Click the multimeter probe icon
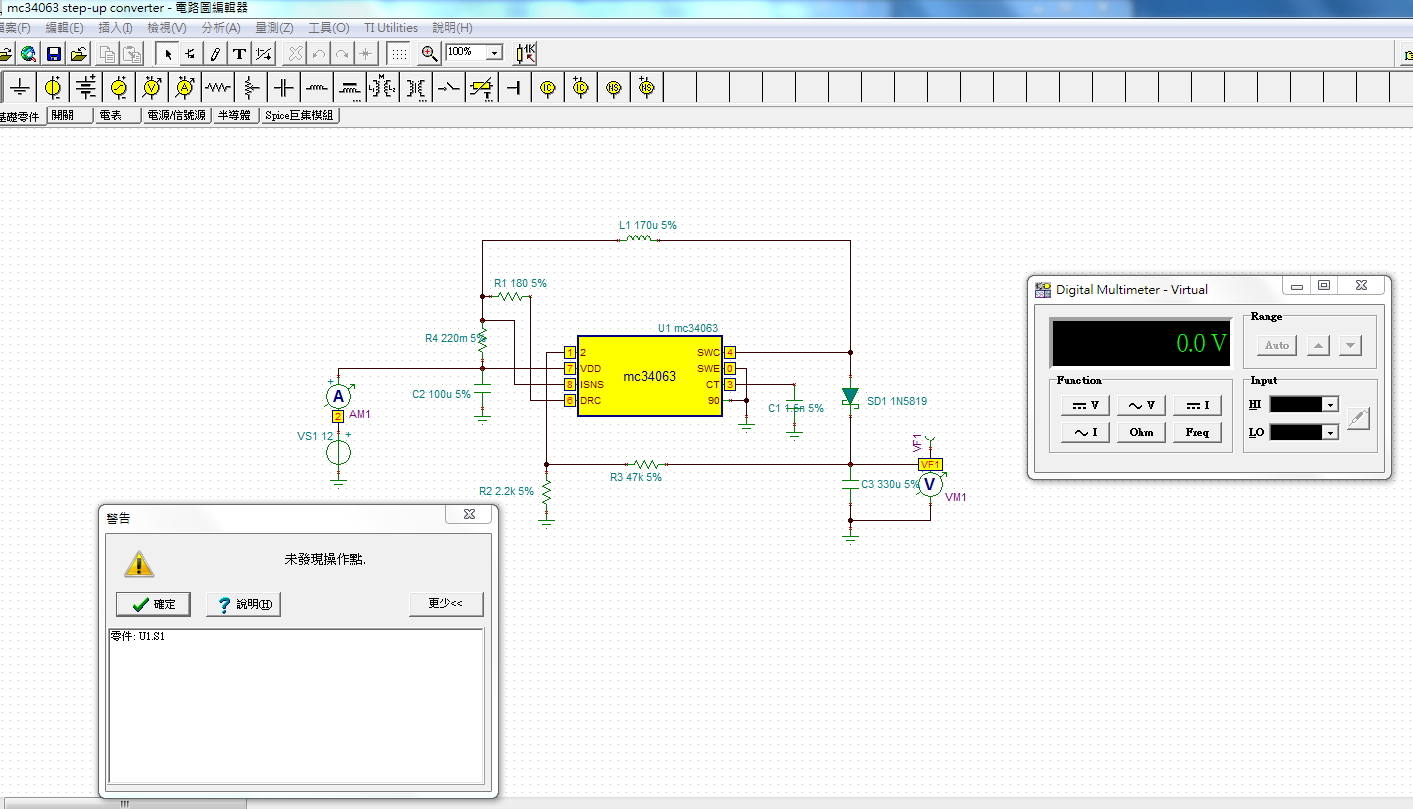Viewport: 1413px width, 809px height. (x=1357, y=418)
